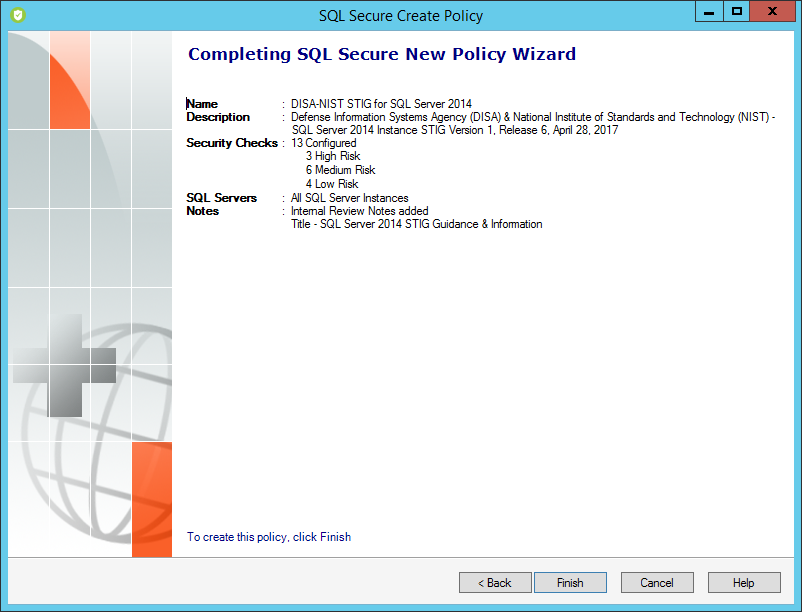Image resolution: width=802 pixels, height=612 pixels.
Task: Click the 'To create this policy, click Finish' text
Action: (x=269, y=537)
